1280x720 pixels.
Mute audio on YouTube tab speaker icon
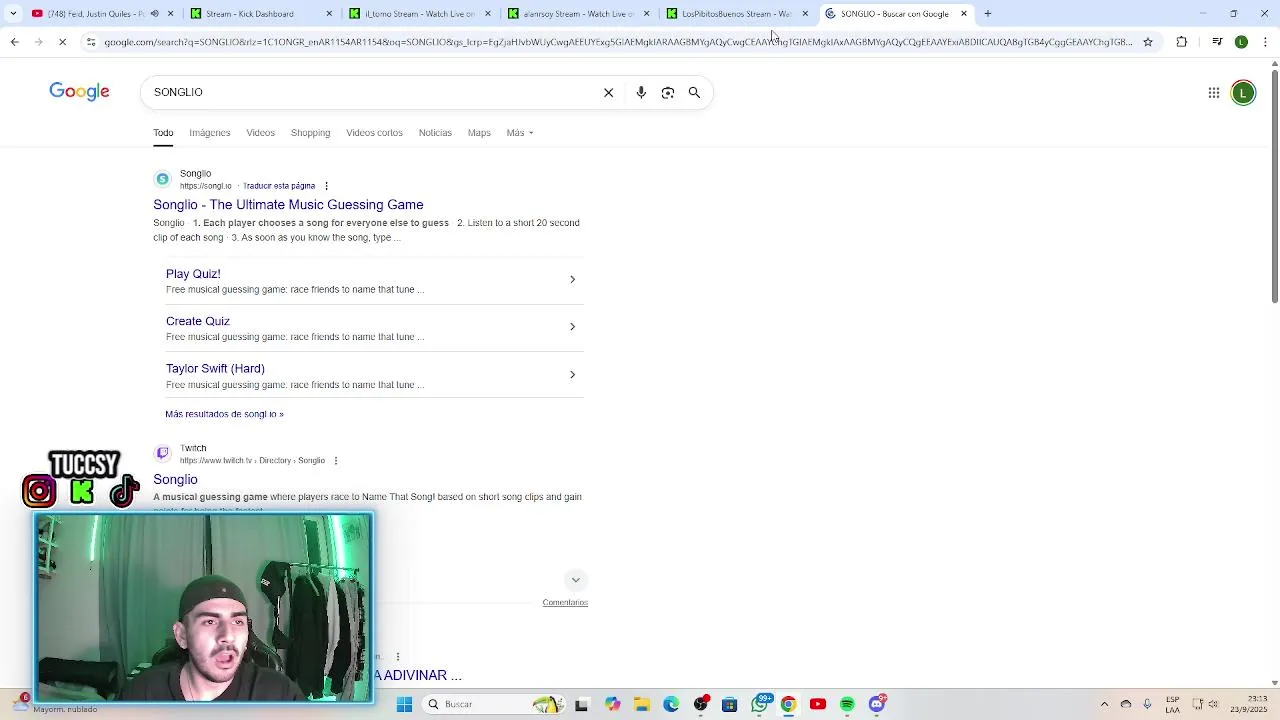click(x=154, y=14)
